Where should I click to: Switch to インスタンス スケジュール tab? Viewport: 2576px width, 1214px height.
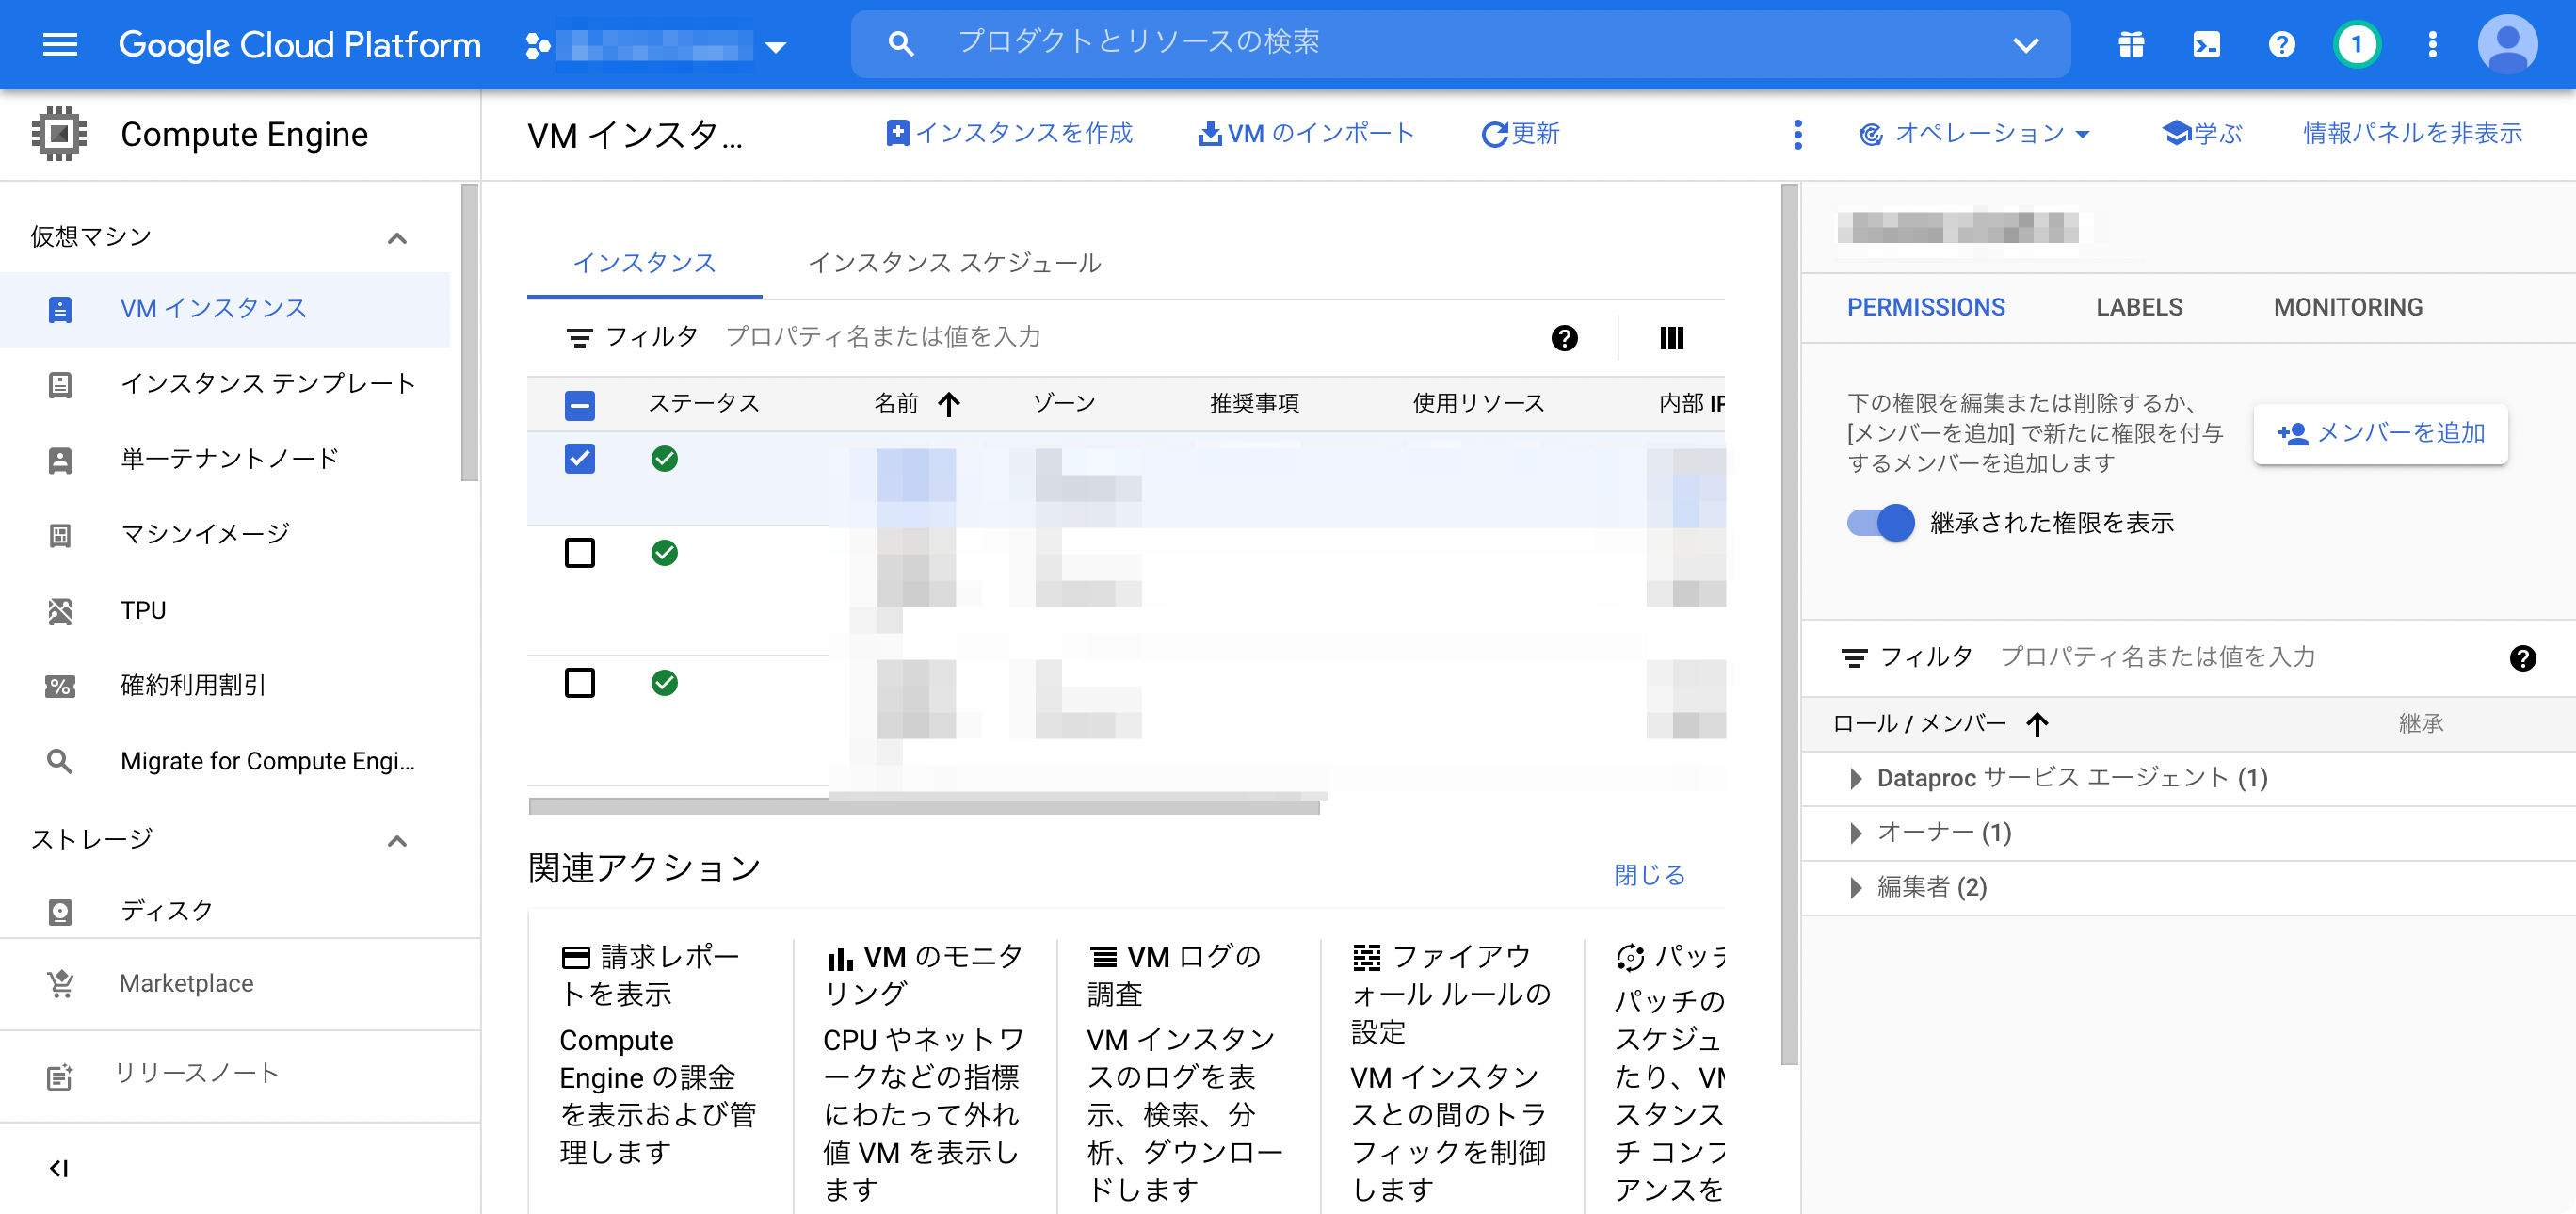(954, 263)
